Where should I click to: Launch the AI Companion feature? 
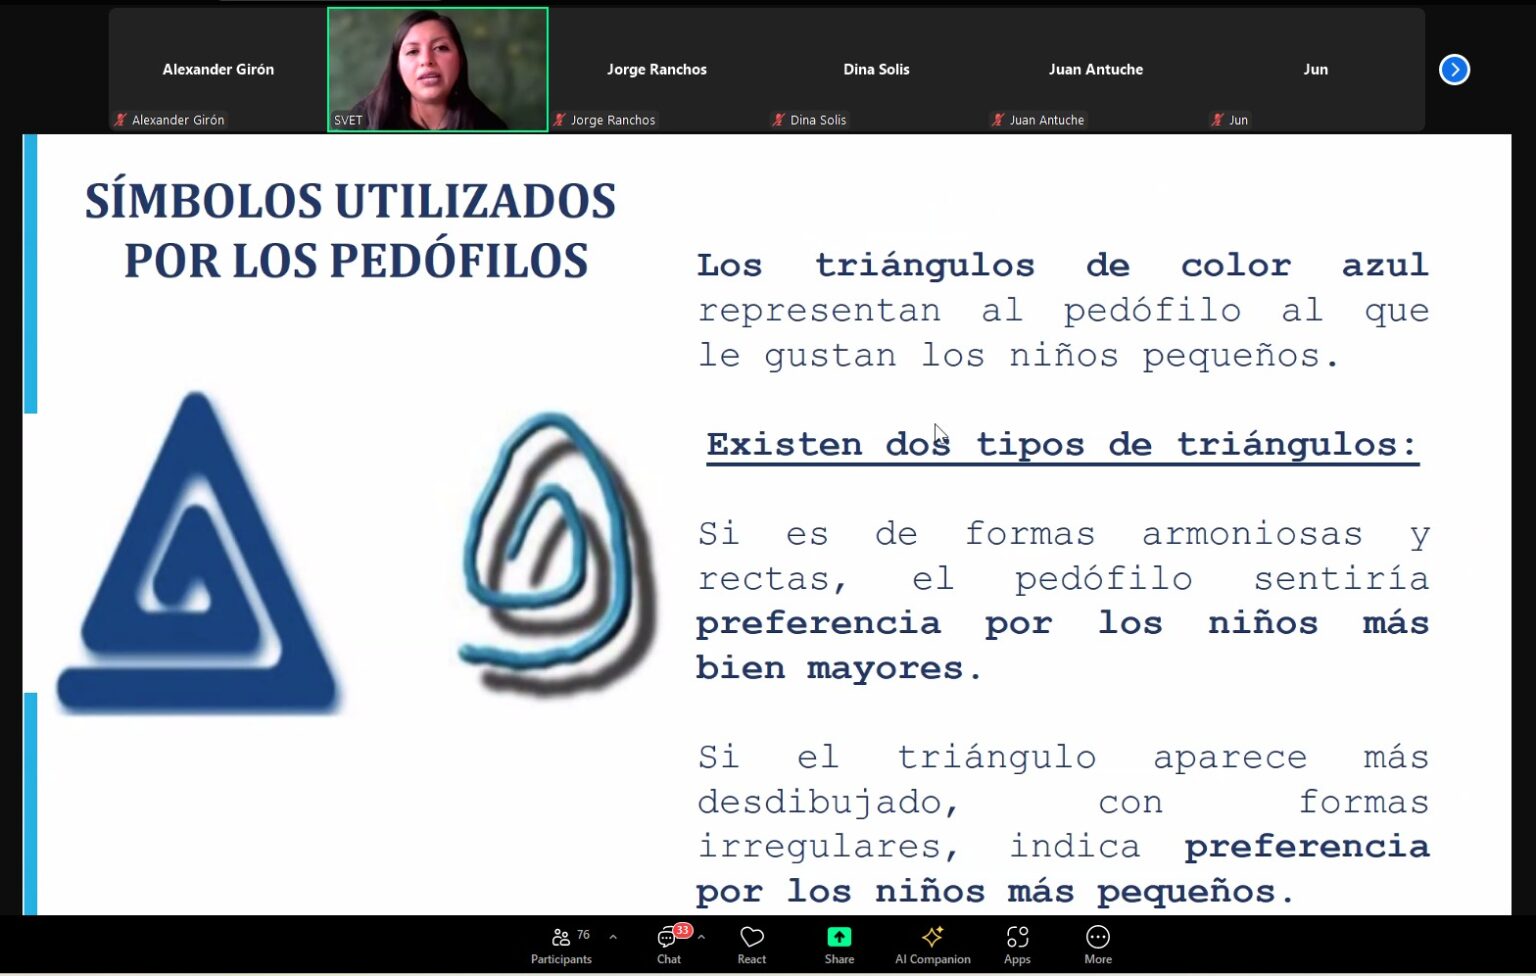point(932,944)
